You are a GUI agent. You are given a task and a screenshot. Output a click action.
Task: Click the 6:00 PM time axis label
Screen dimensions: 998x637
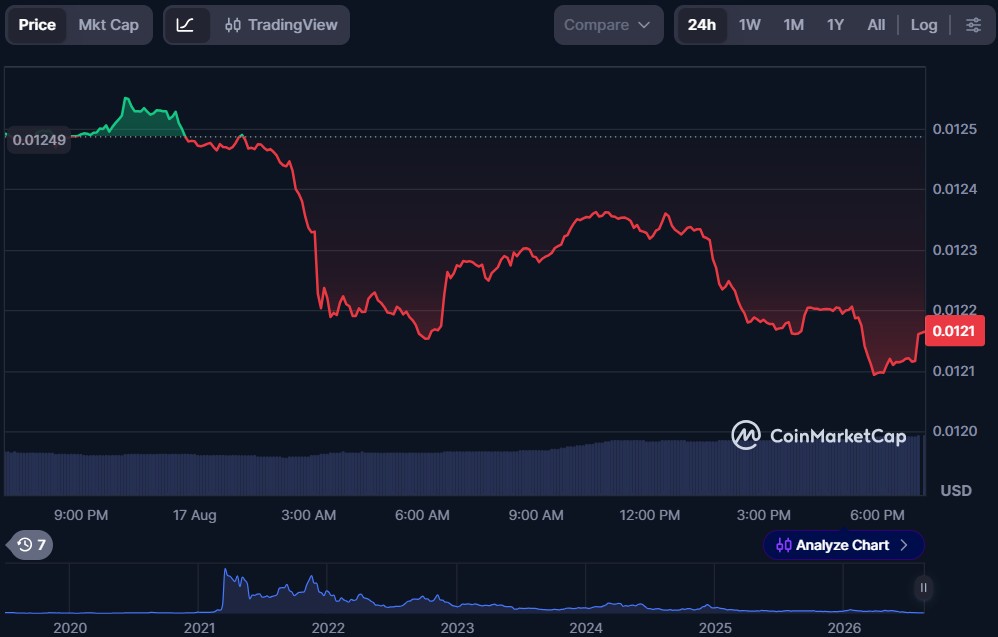coord(877,515)
